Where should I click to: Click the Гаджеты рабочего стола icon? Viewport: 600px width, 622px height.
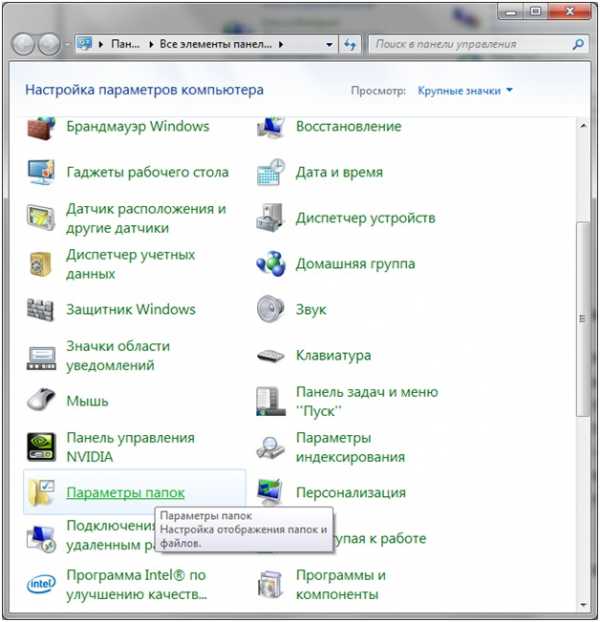pos(41,173)
